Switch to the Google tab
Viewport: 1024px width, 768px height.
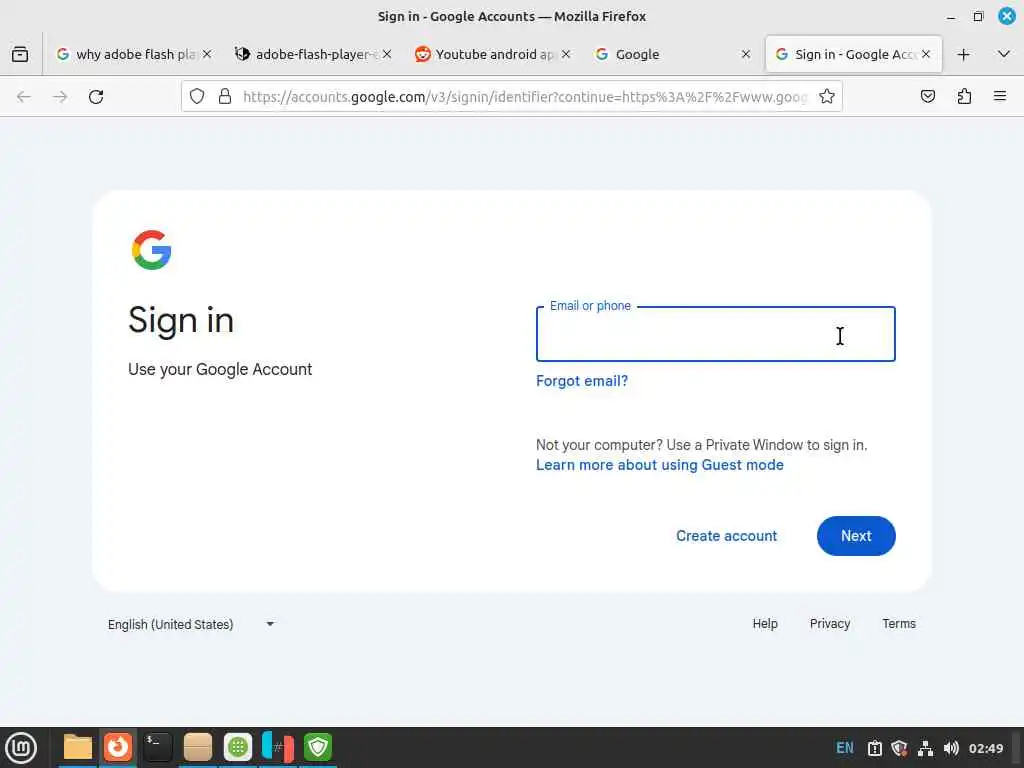click(672, 54)
